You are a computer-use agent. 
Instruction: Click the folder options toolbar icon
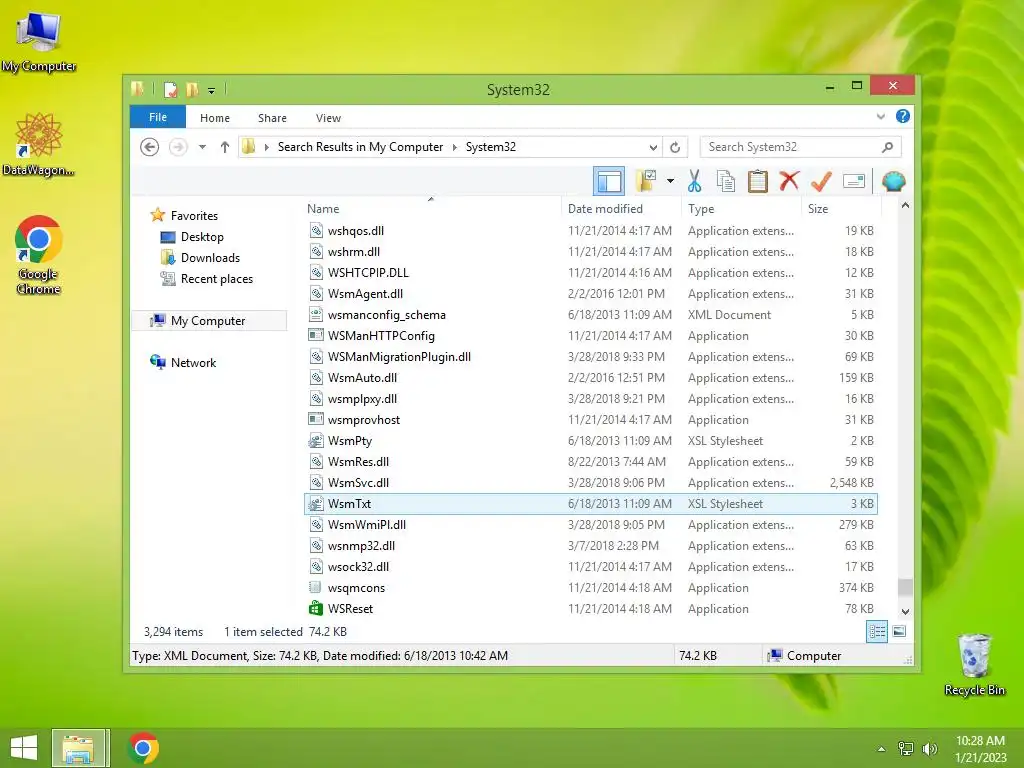(647, 182)
